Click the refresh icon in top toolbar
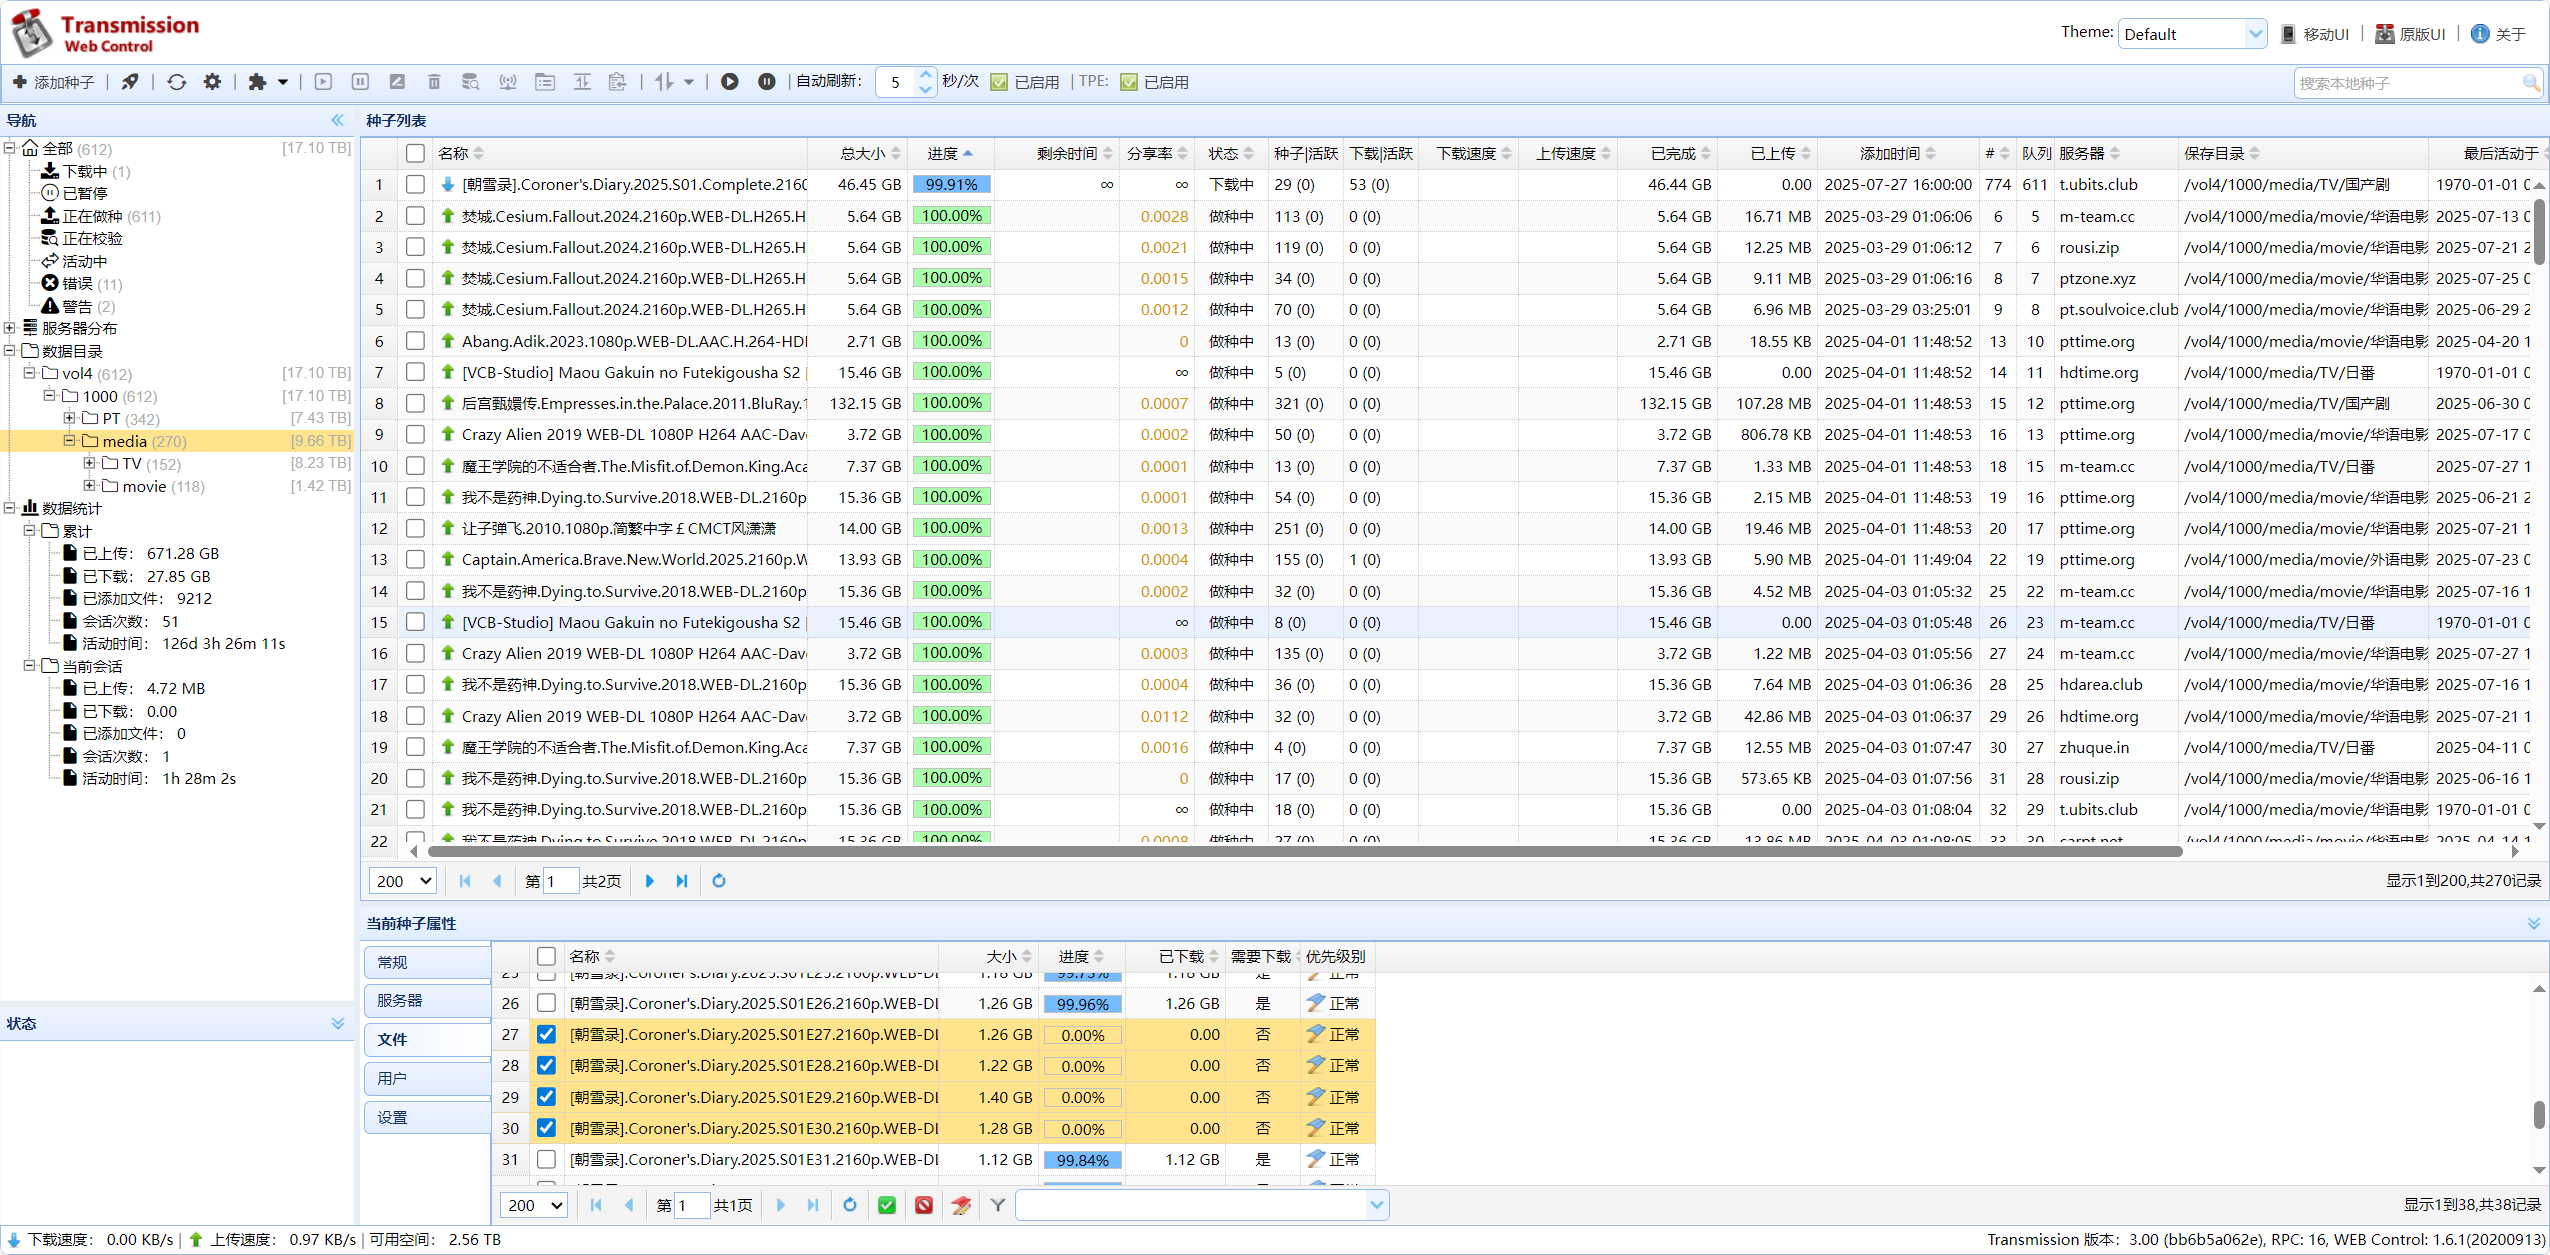Screen dimensions: 2550x1255 (x=177, y=82)
